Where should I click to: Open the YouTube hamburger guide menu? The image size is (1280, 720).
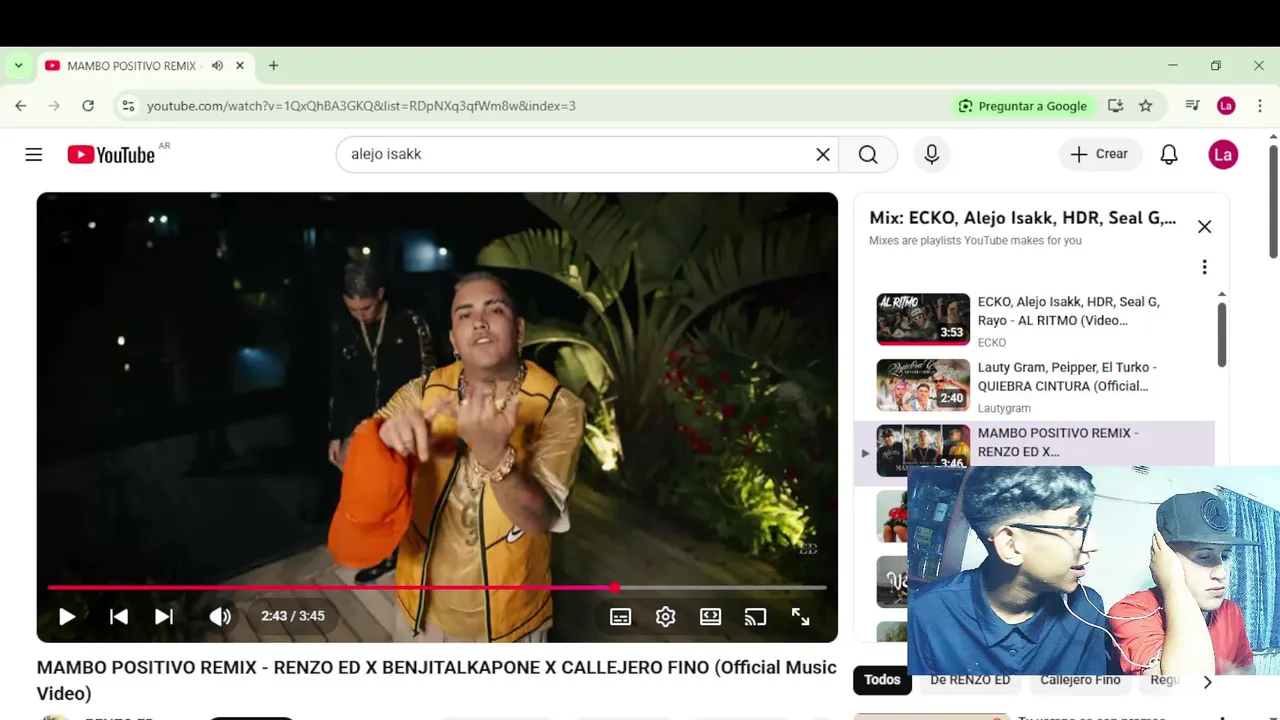(x=34, y=155)
